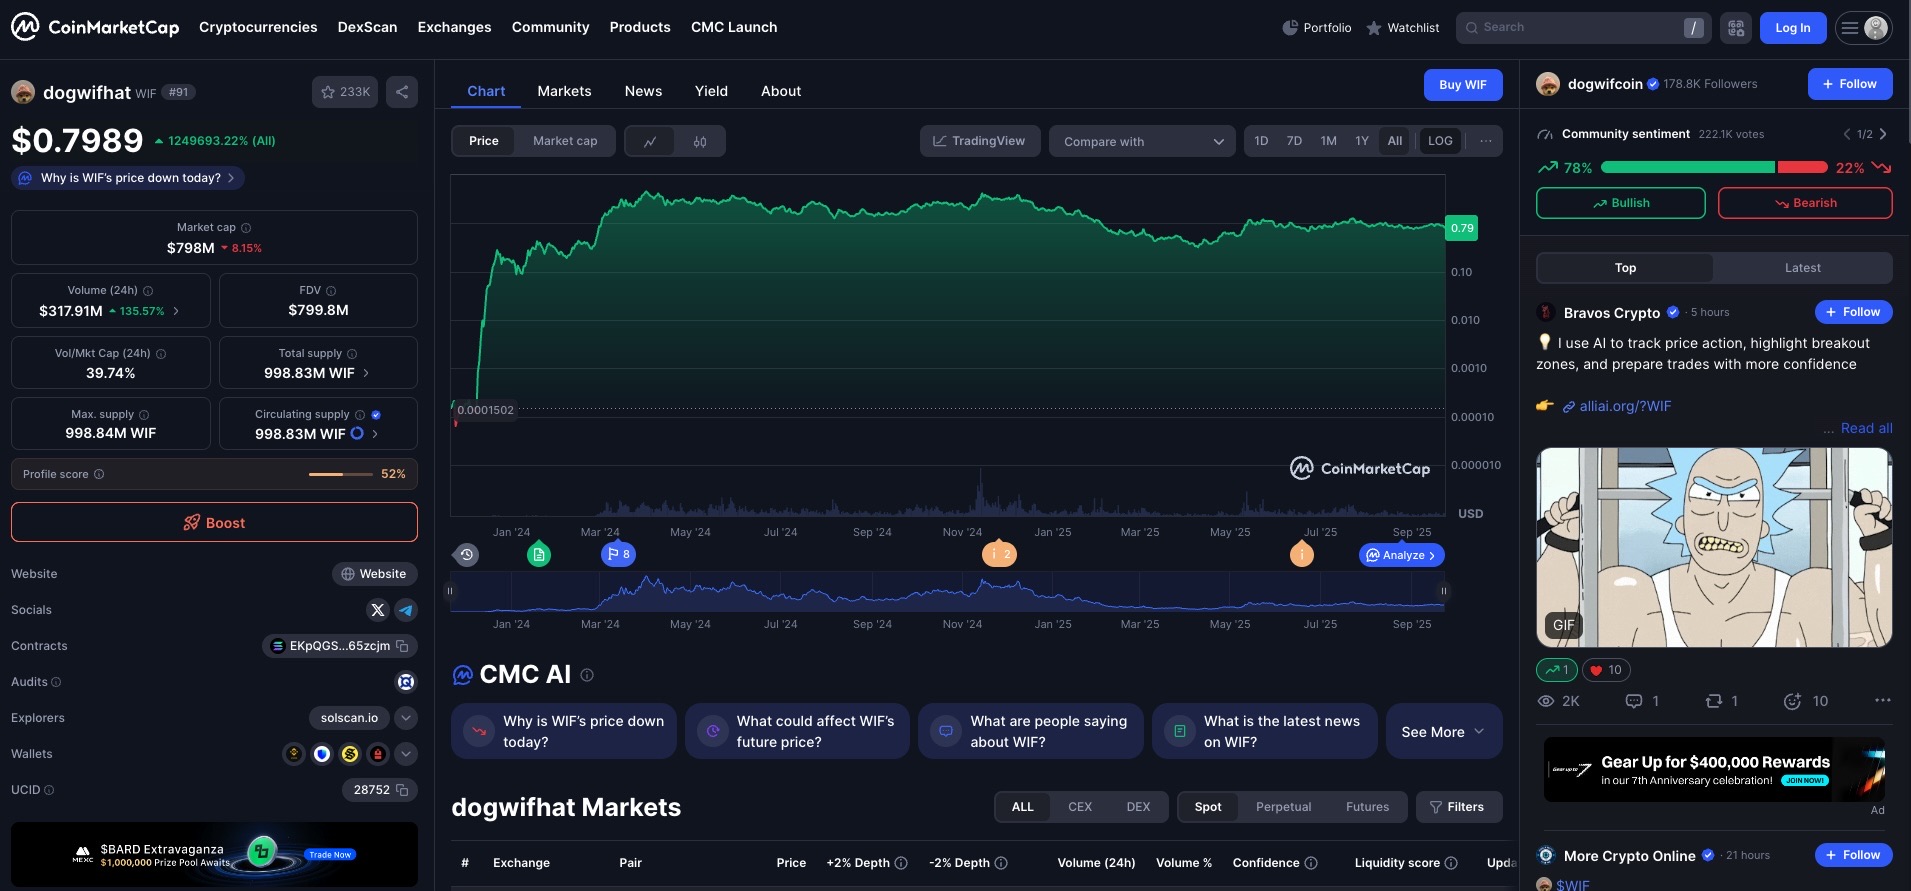Vote Bullish on community sentiment
1911x891 pixels.
click(x=1620, y=203)
